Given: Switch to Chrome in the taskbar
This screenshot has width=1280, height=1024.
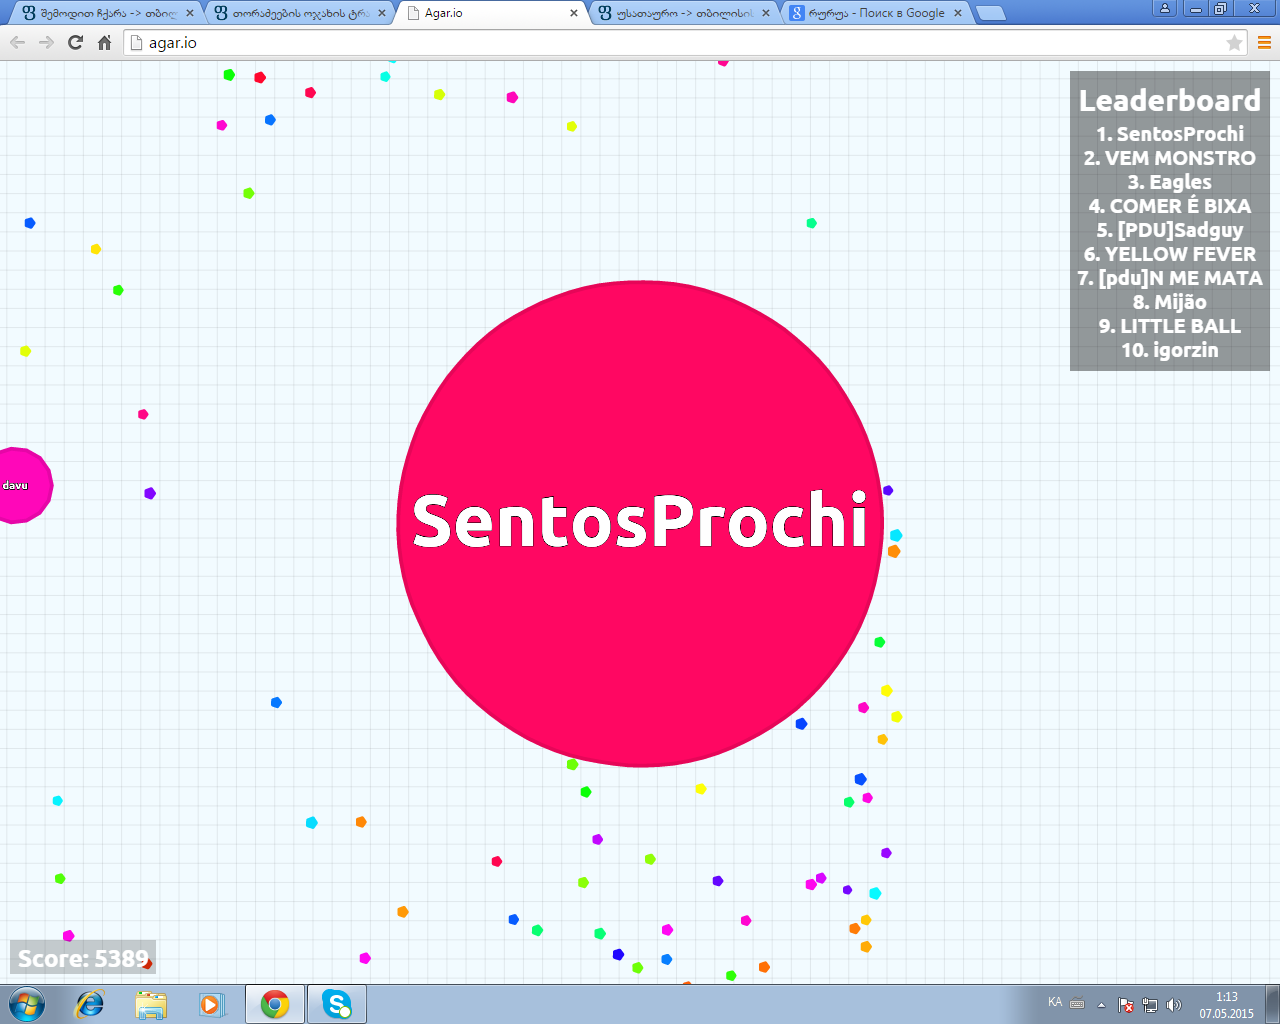Looking at the screenshot, I should coord(275,1004).
